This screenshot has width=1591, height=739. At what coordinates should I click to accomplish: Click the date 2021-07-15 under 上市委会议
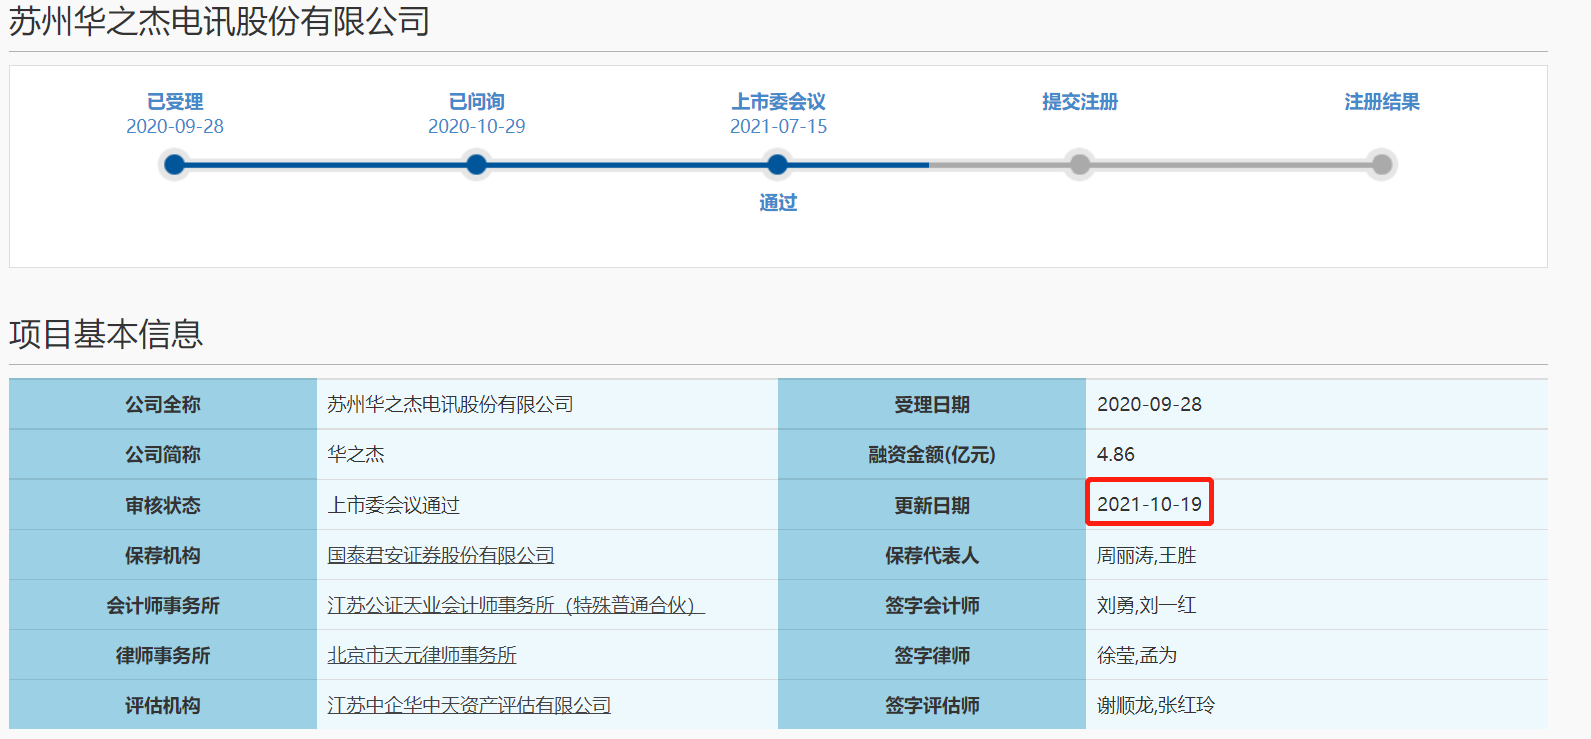778,126
